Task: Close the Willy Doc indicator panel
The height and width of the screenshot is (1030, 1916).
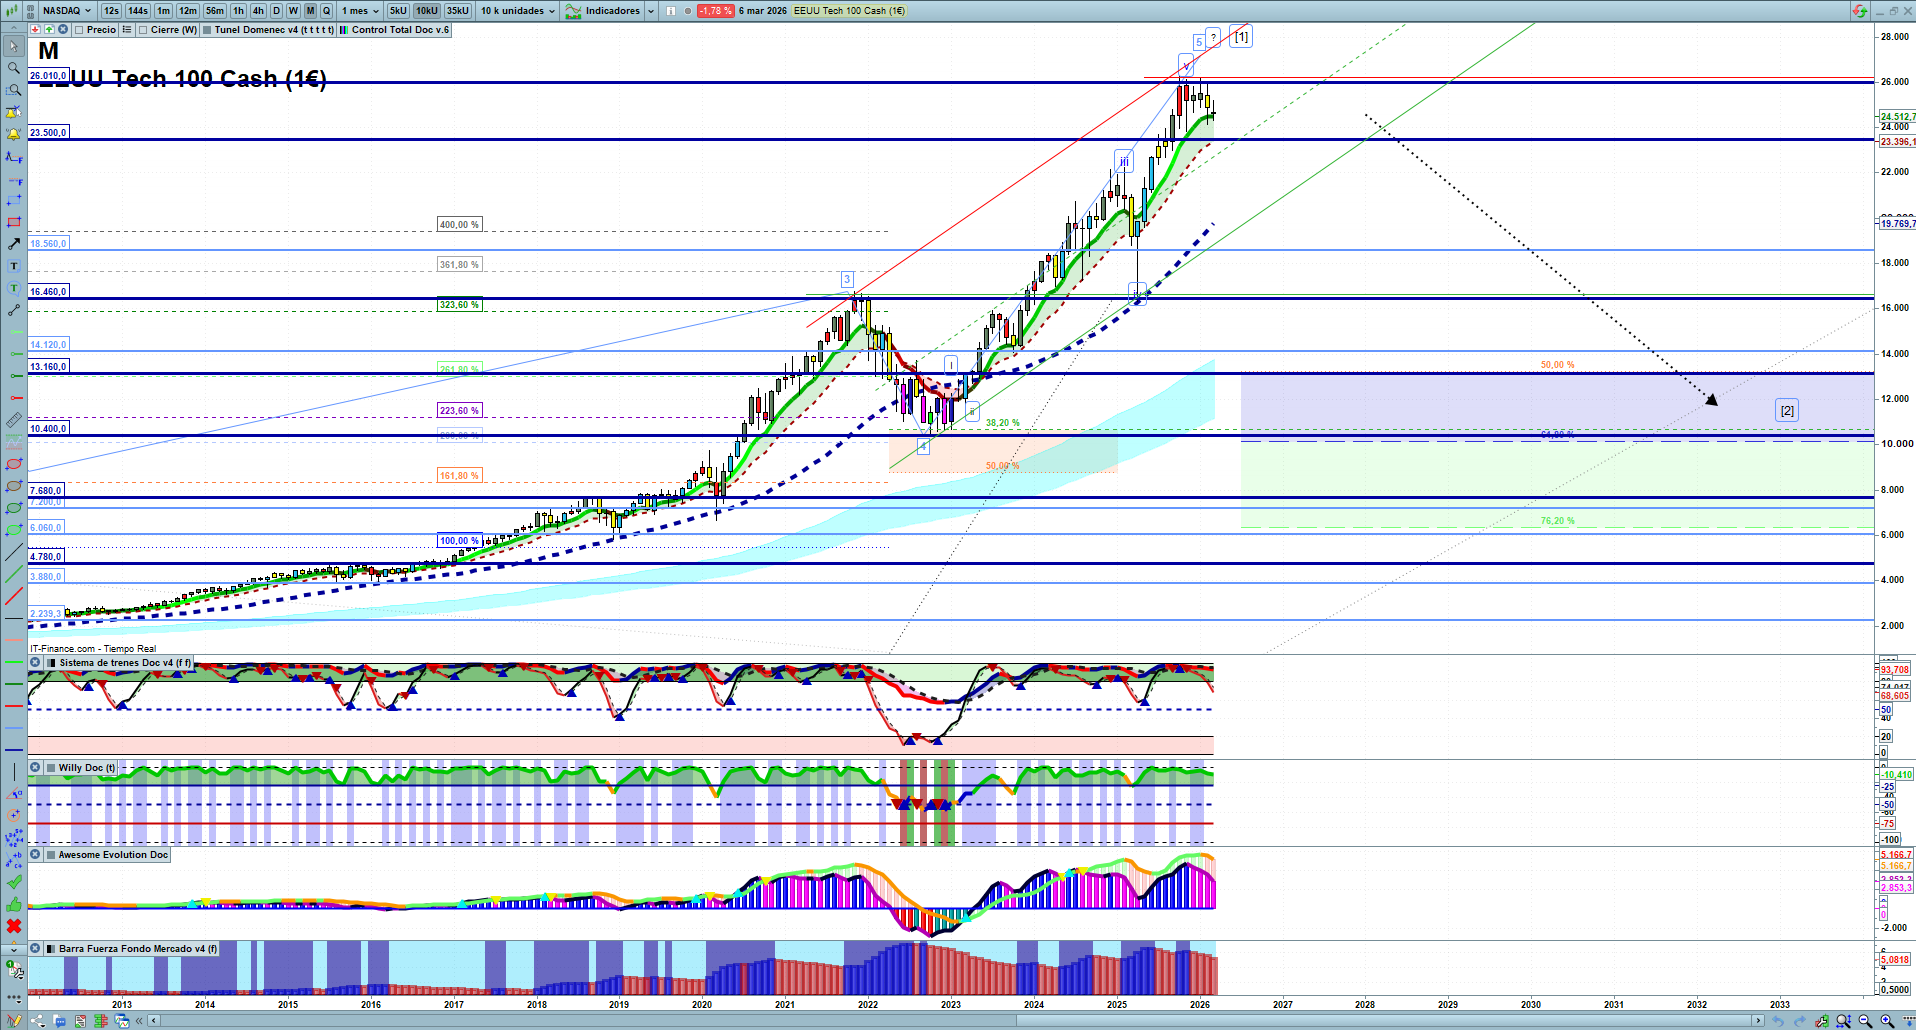Action: (35, 768)
